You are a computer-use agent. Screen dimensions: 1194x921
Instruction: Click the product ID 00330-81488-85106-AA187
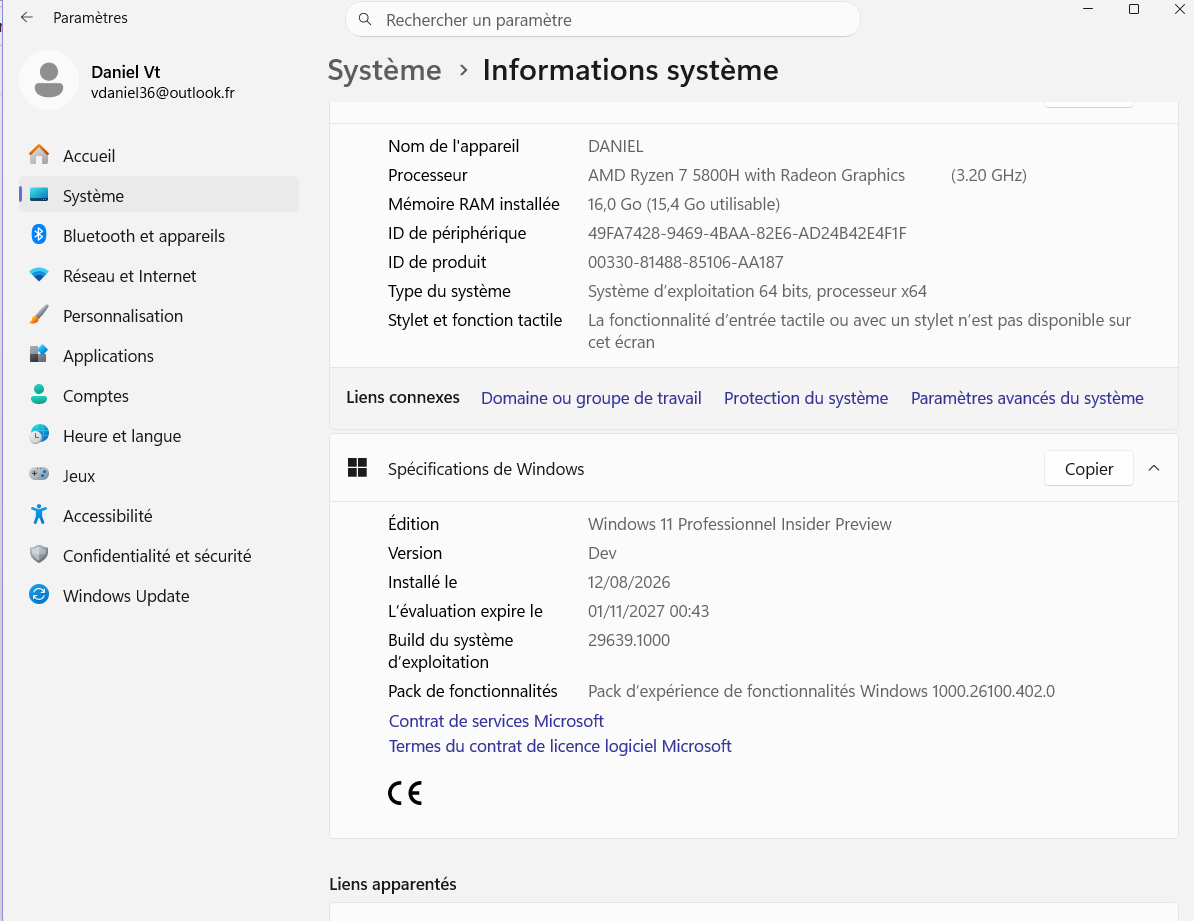click(685, 262)
